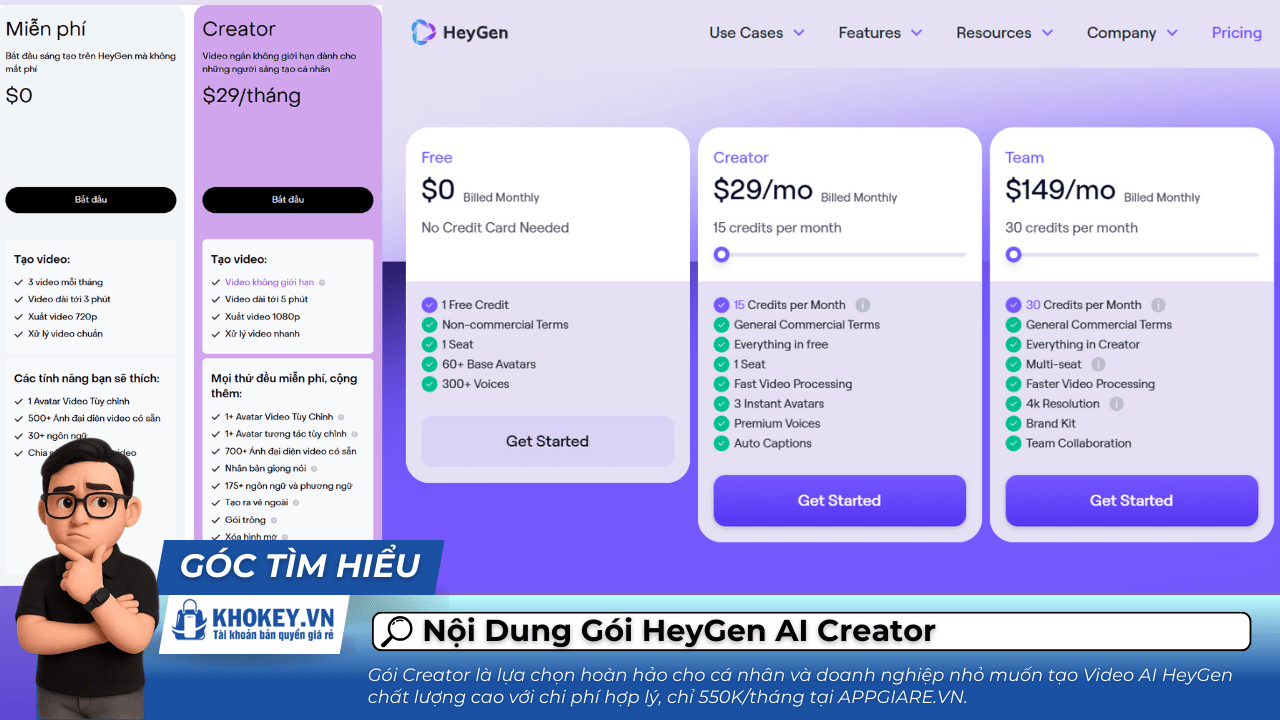Open the Features dropdown menu
The width and height of the screenshot is (1280, 720).
tap(880, 33)
